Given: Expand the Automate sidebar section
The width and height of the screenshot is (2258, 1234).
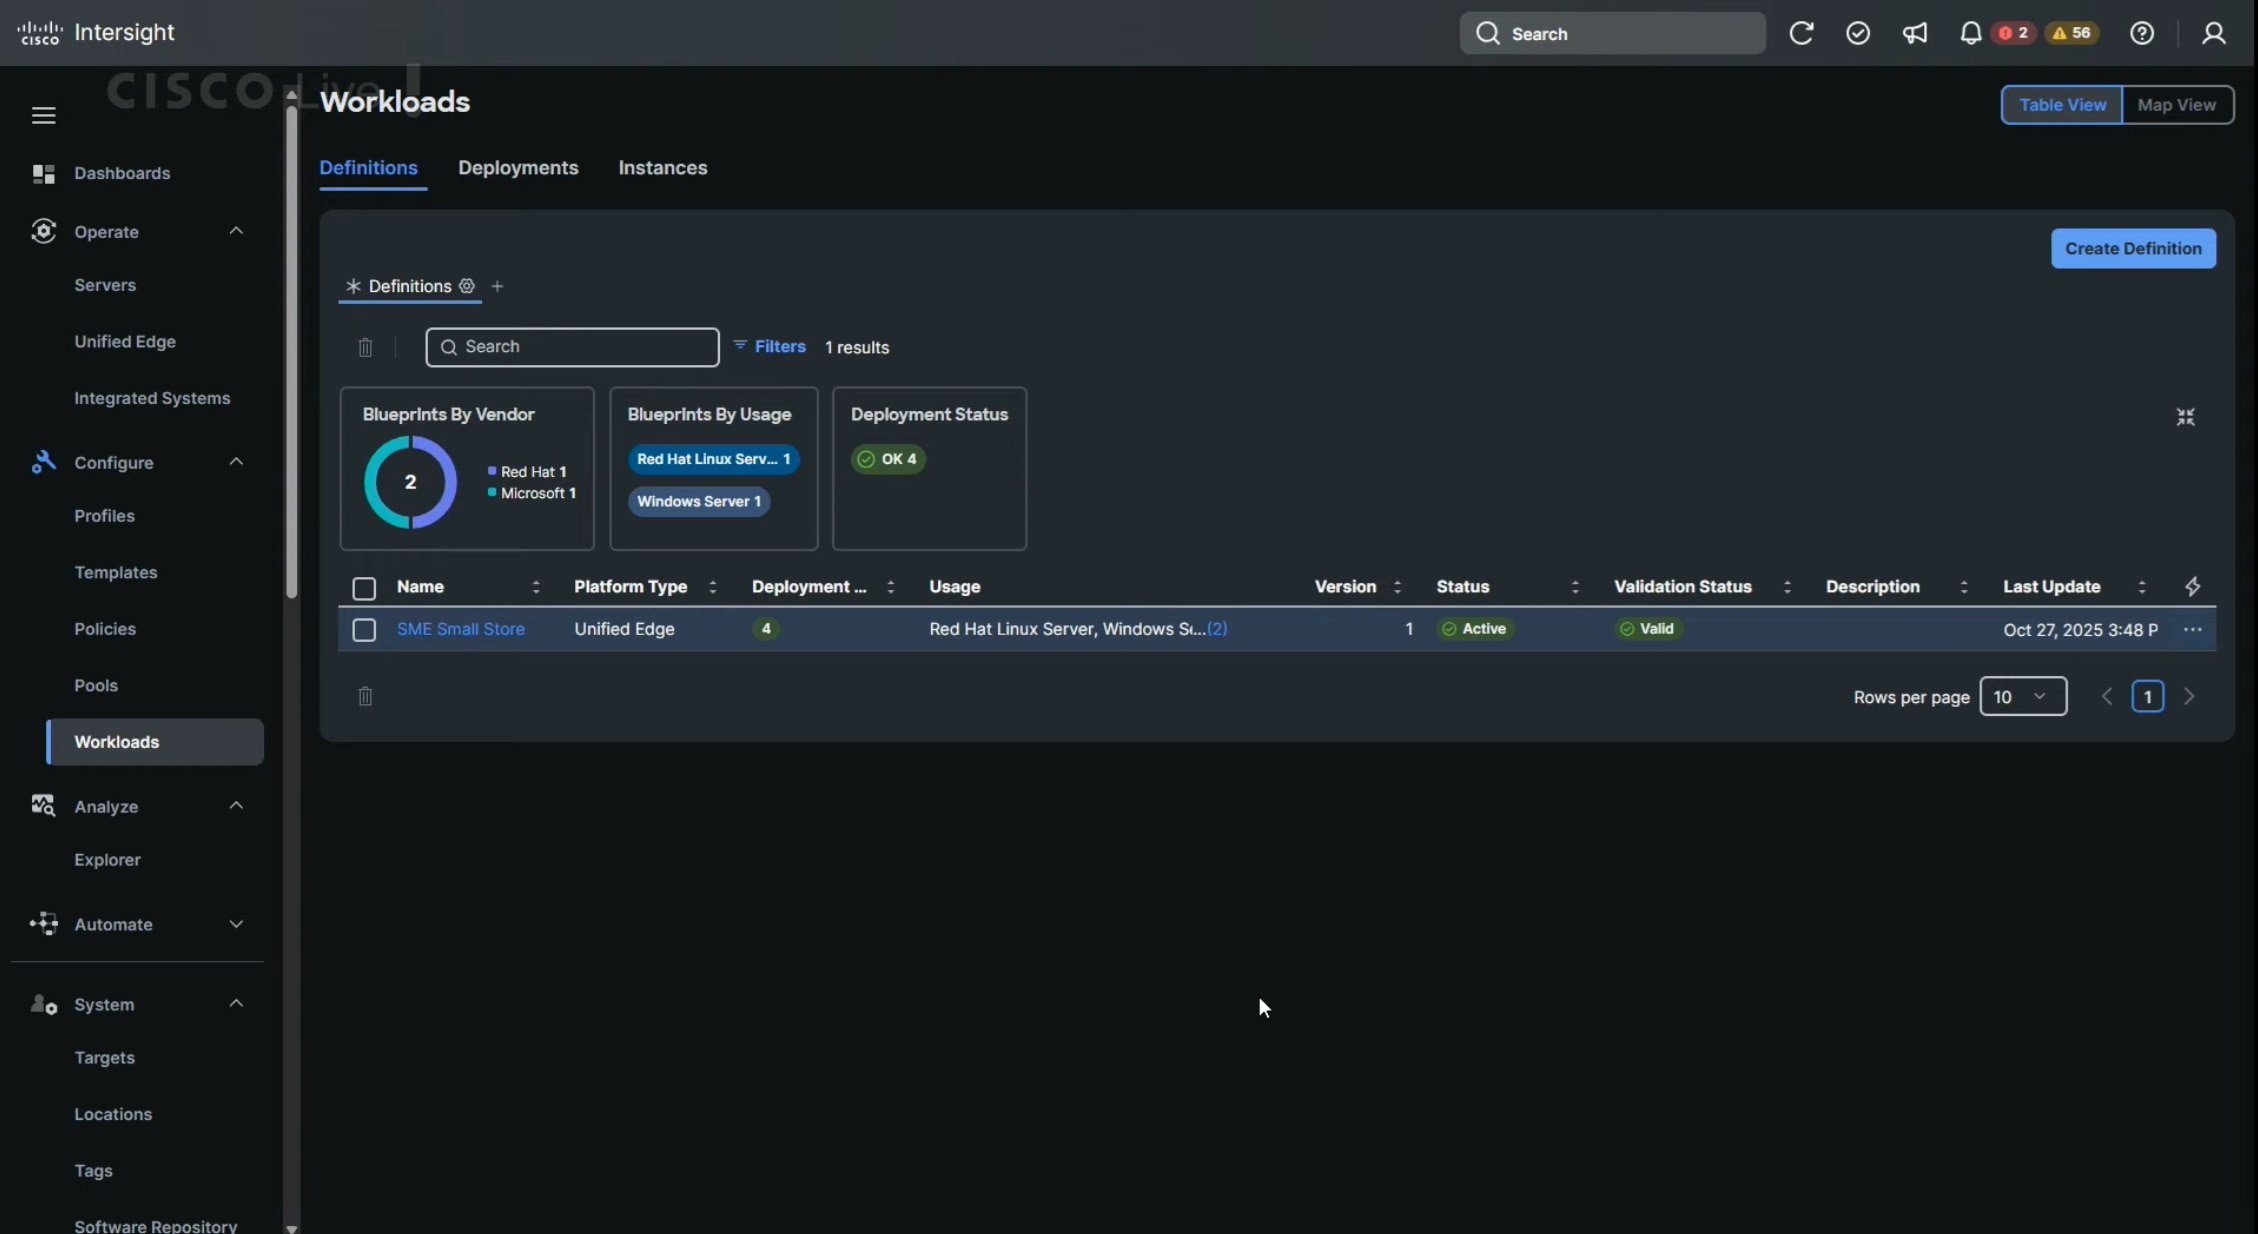Looking at the screenshot, I should pos(236,924).
